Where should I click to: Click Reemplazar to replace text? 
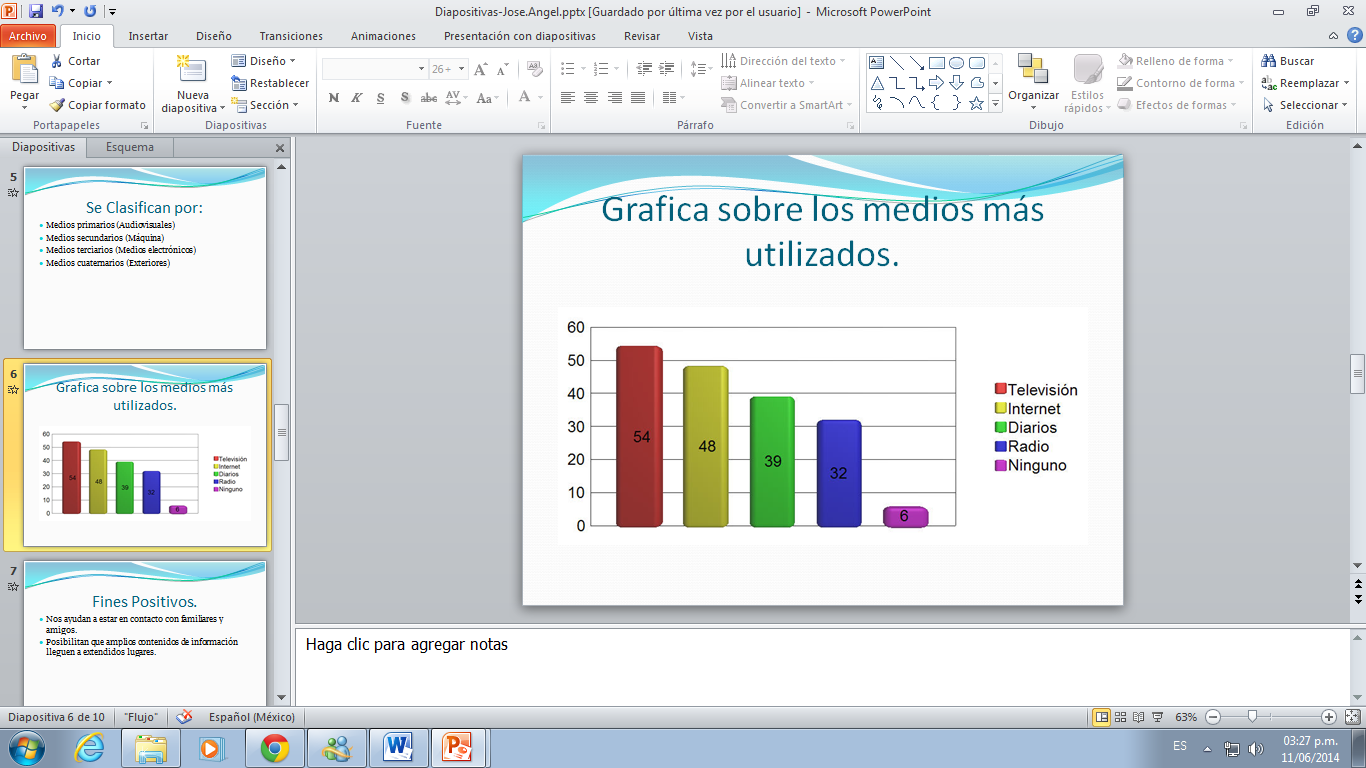click(x=1305, y=83)
